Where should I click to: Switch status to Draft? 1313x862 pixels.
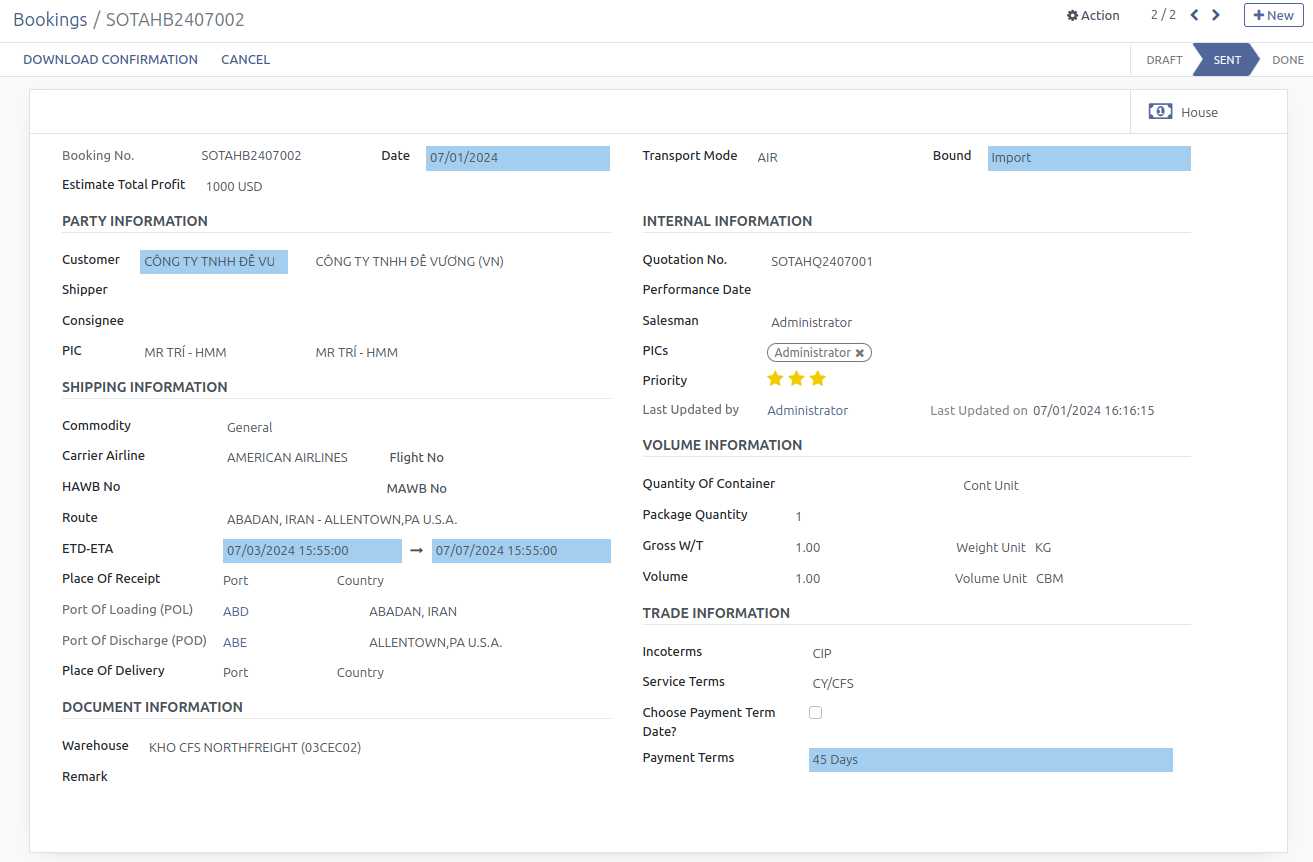[1164, 60]
